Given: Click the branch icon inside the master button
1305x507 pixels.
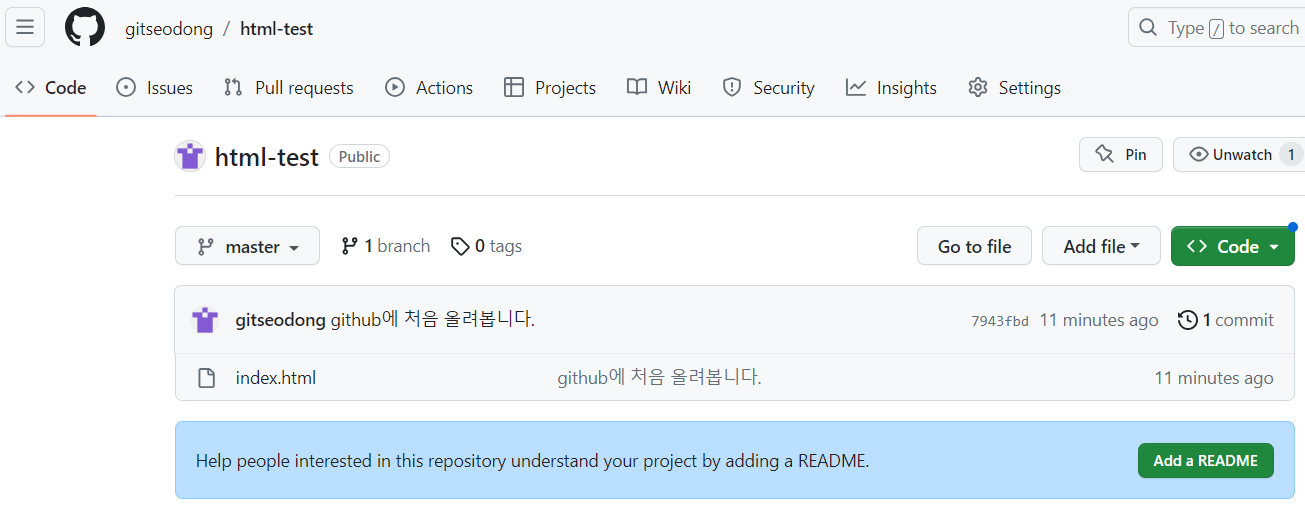Looking at the screenshot, I should 206,246.
